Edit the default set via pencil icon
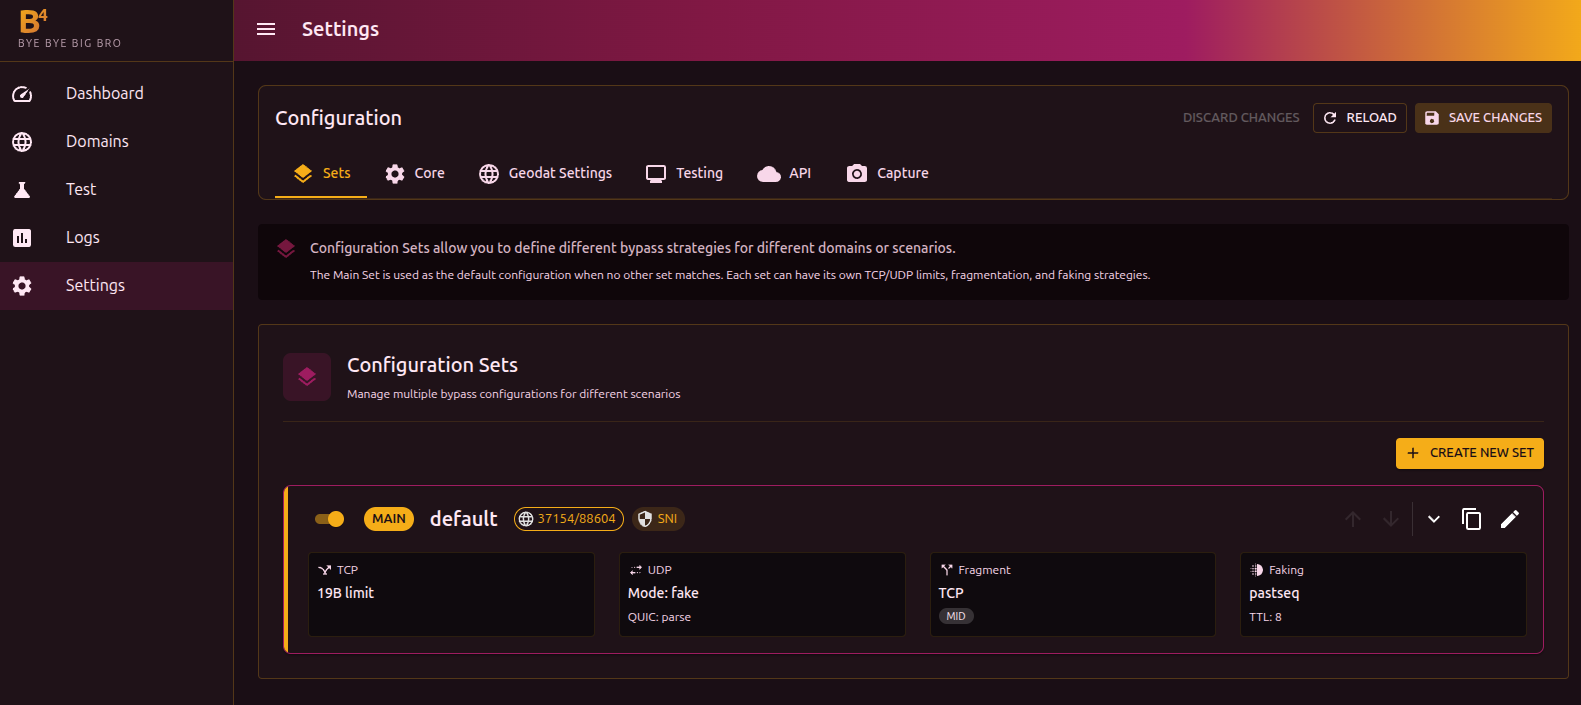 (x=1510, y=519)
